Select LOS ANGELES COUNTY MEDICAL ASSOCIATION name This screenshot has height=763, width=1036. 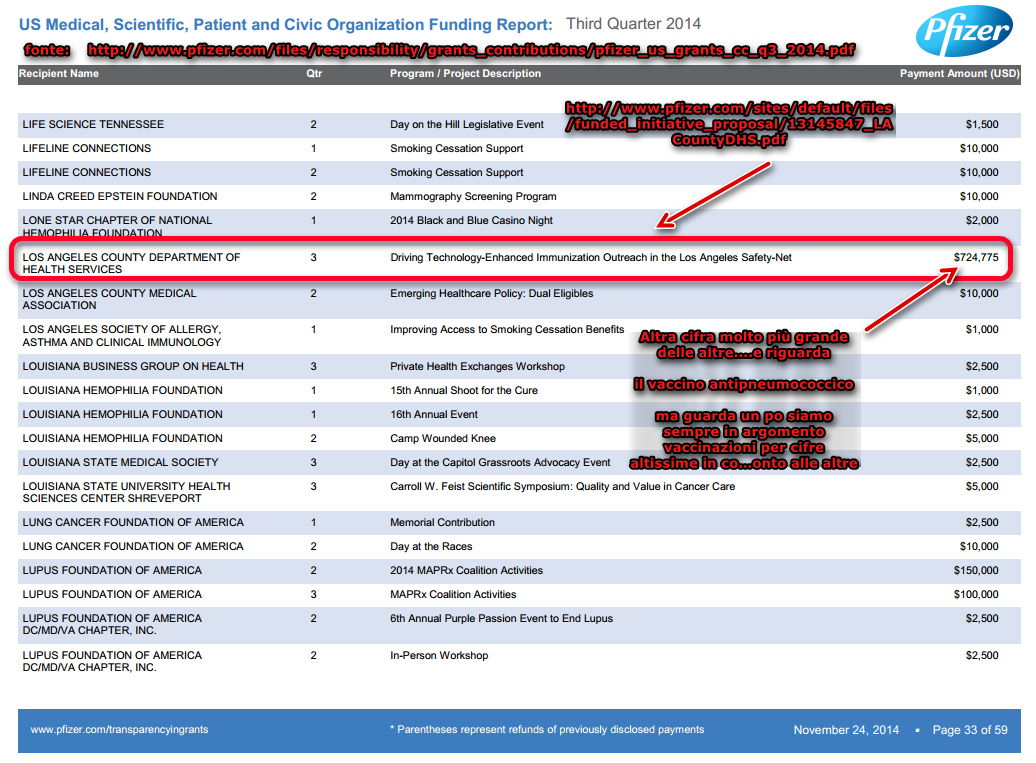tap(109, 299)
